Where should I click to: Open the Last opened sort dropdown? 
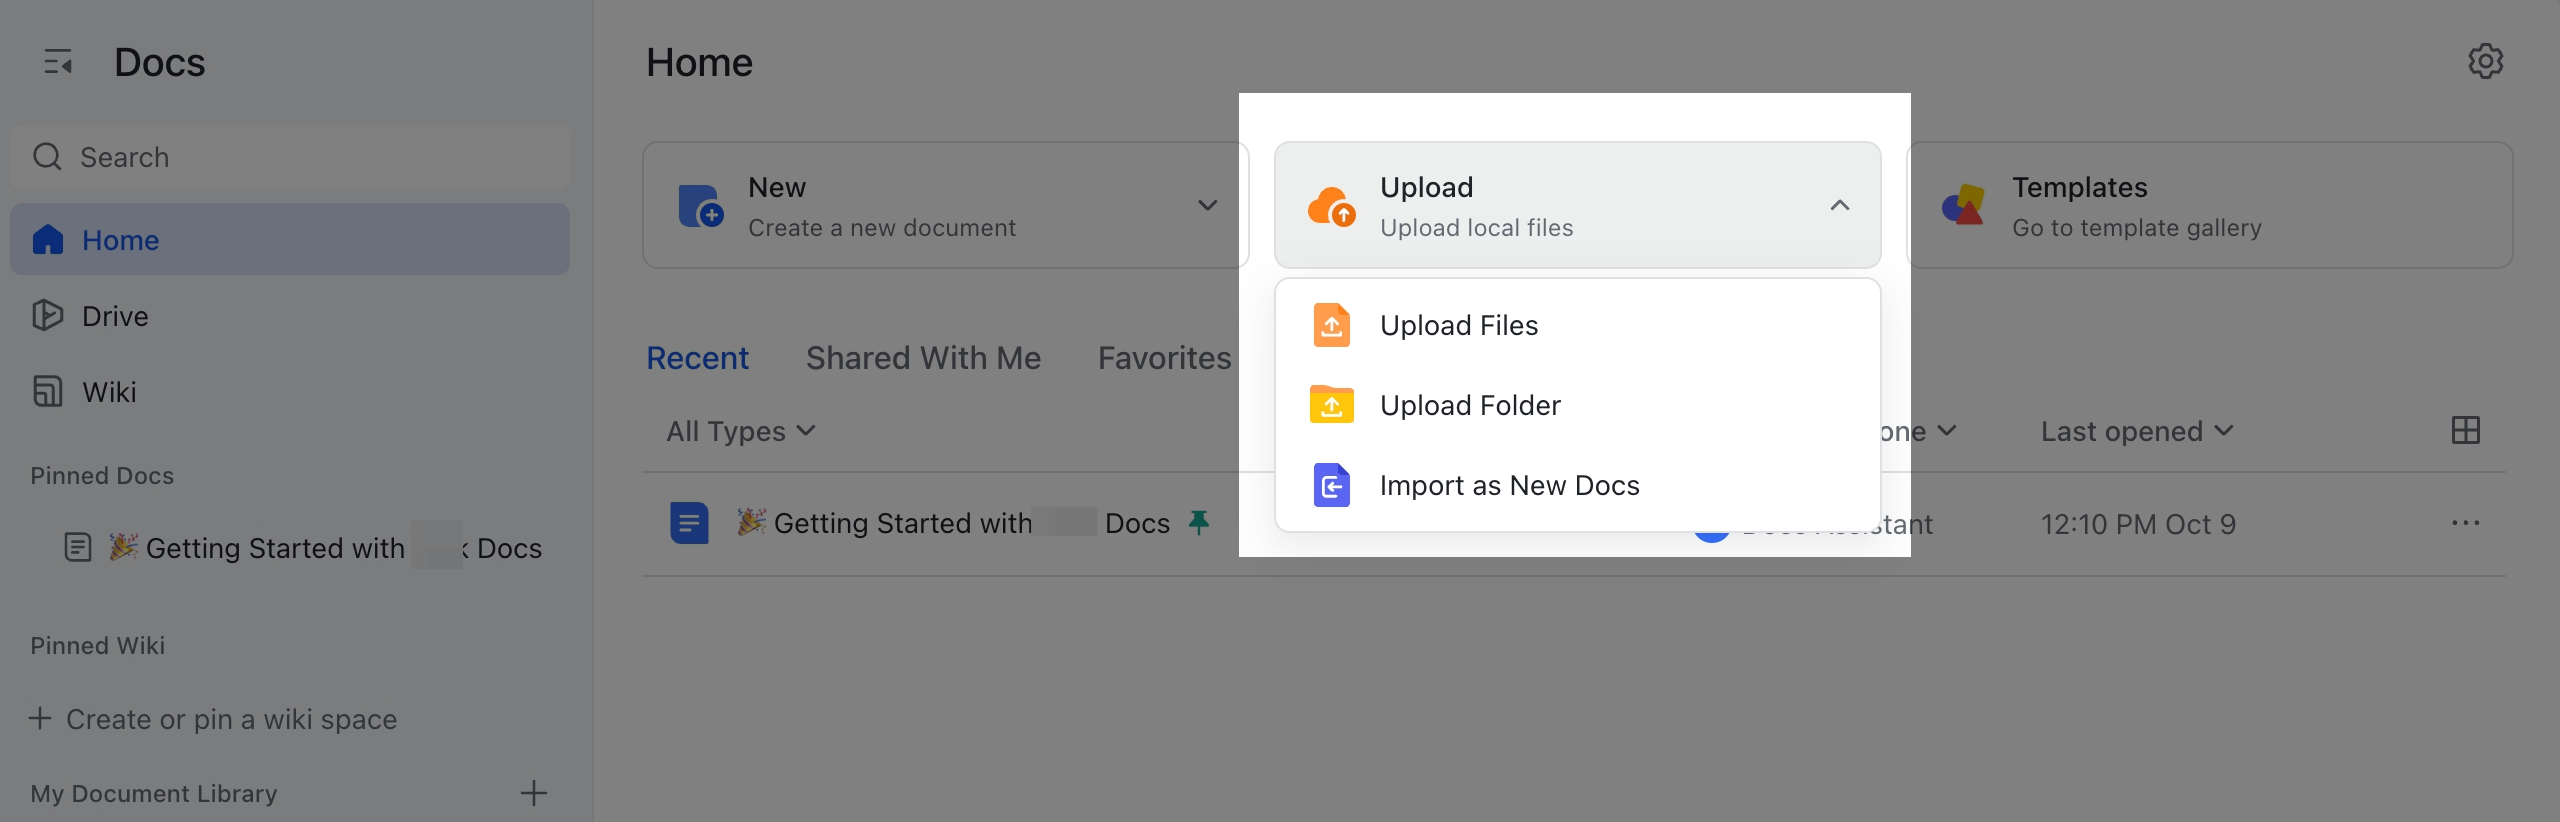tap(2137, 431)
